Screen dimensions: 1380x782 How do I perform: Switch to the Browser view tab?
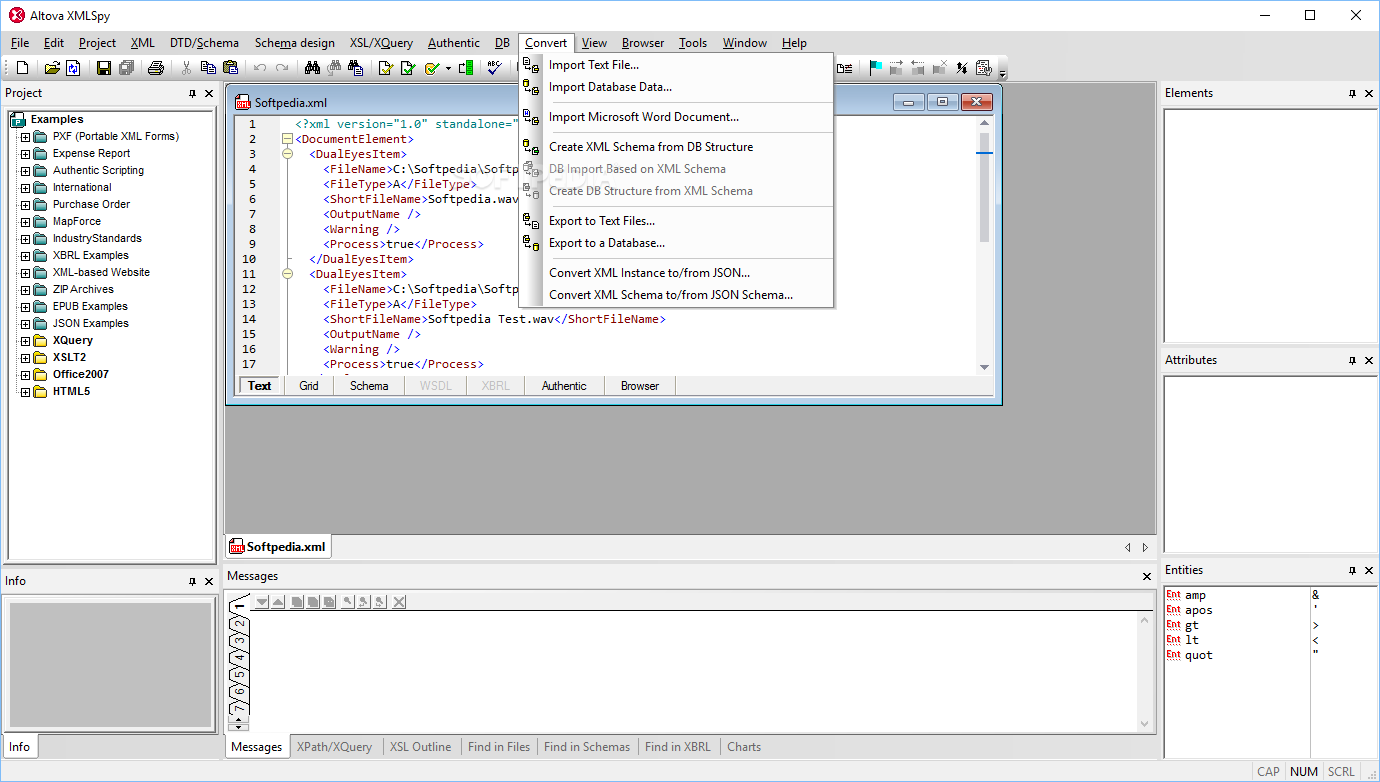(x=640, y=386)
